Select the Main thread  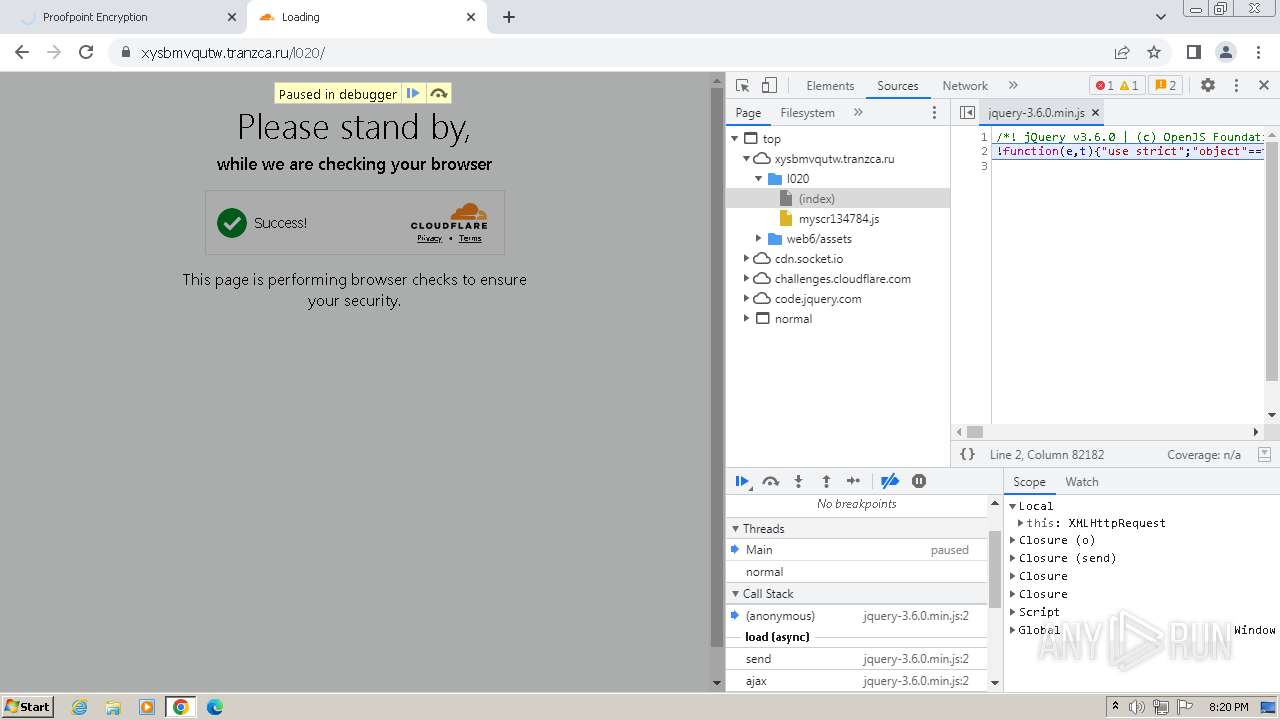pos(857,550)
